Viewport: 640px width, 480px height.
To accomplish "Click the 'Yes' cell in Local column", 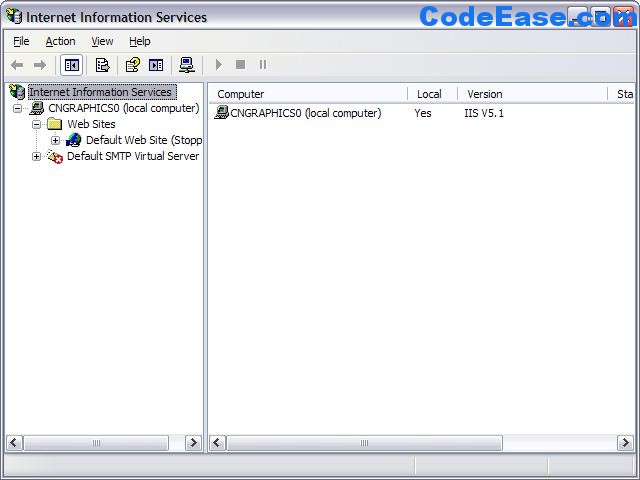I will click(423, 113).
